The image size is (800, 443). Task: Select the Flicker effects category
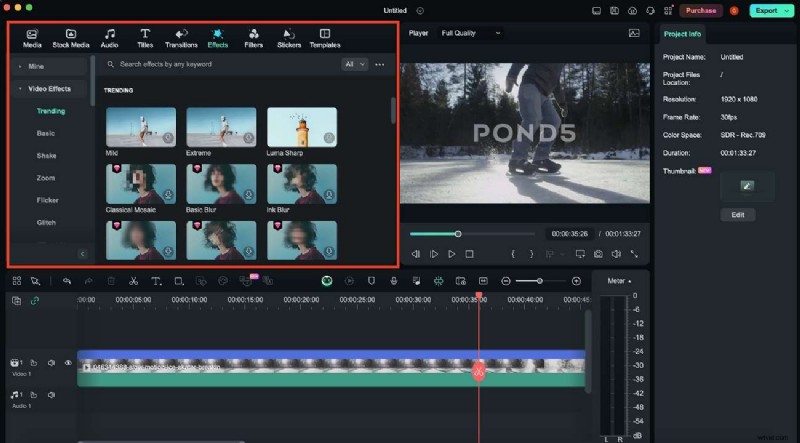coord(47,200)
